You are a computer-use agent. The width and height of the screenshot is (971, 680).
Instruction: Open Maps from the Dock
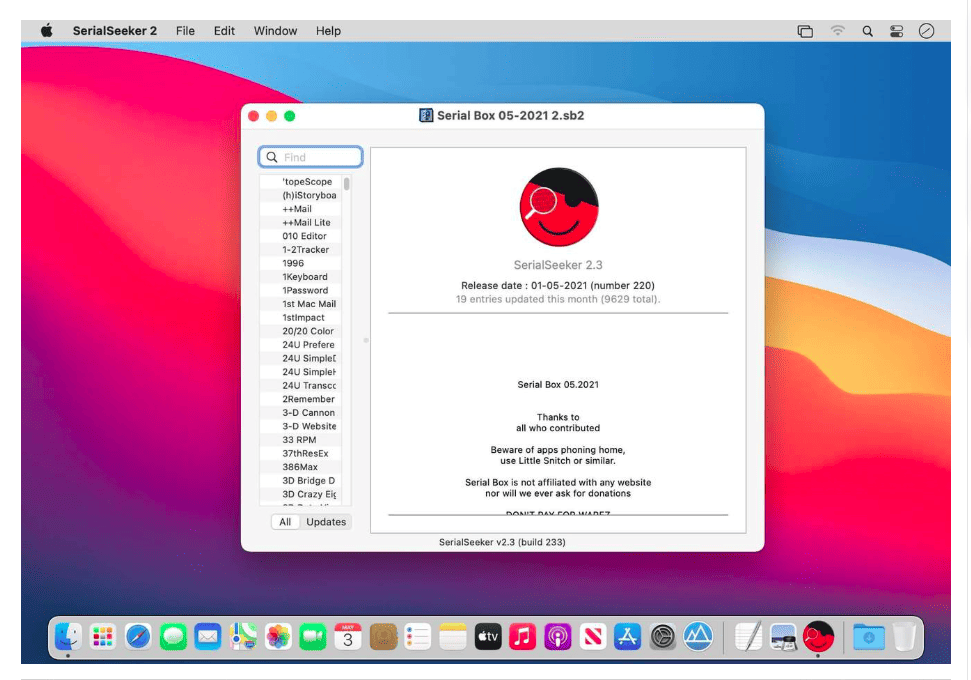243,637
